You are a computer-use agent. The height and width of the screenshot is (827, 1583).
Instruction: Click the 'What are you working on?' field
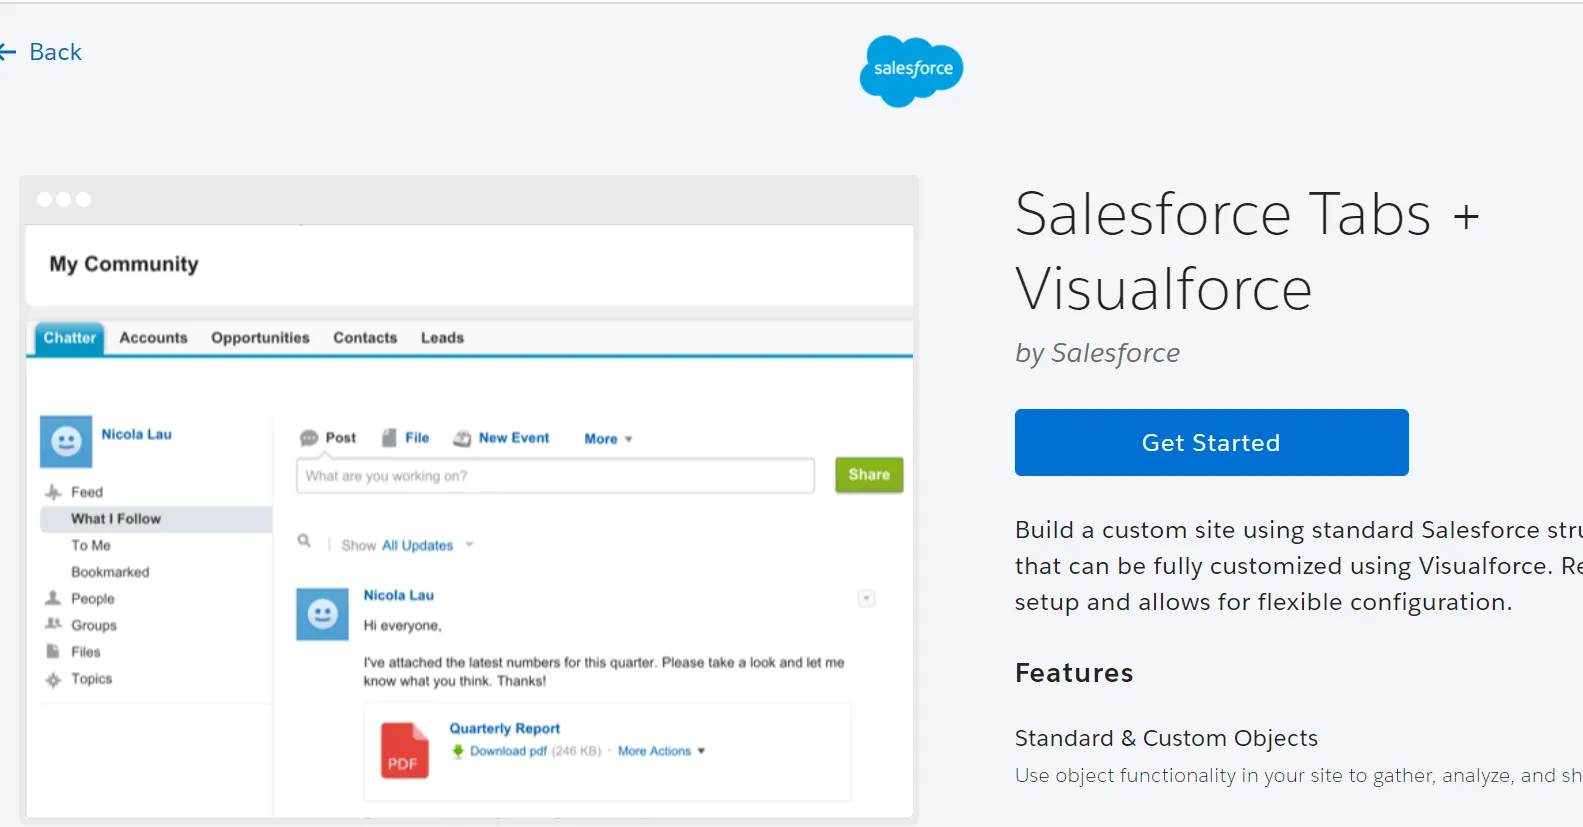pyautogui.click(x=555, y=476)
